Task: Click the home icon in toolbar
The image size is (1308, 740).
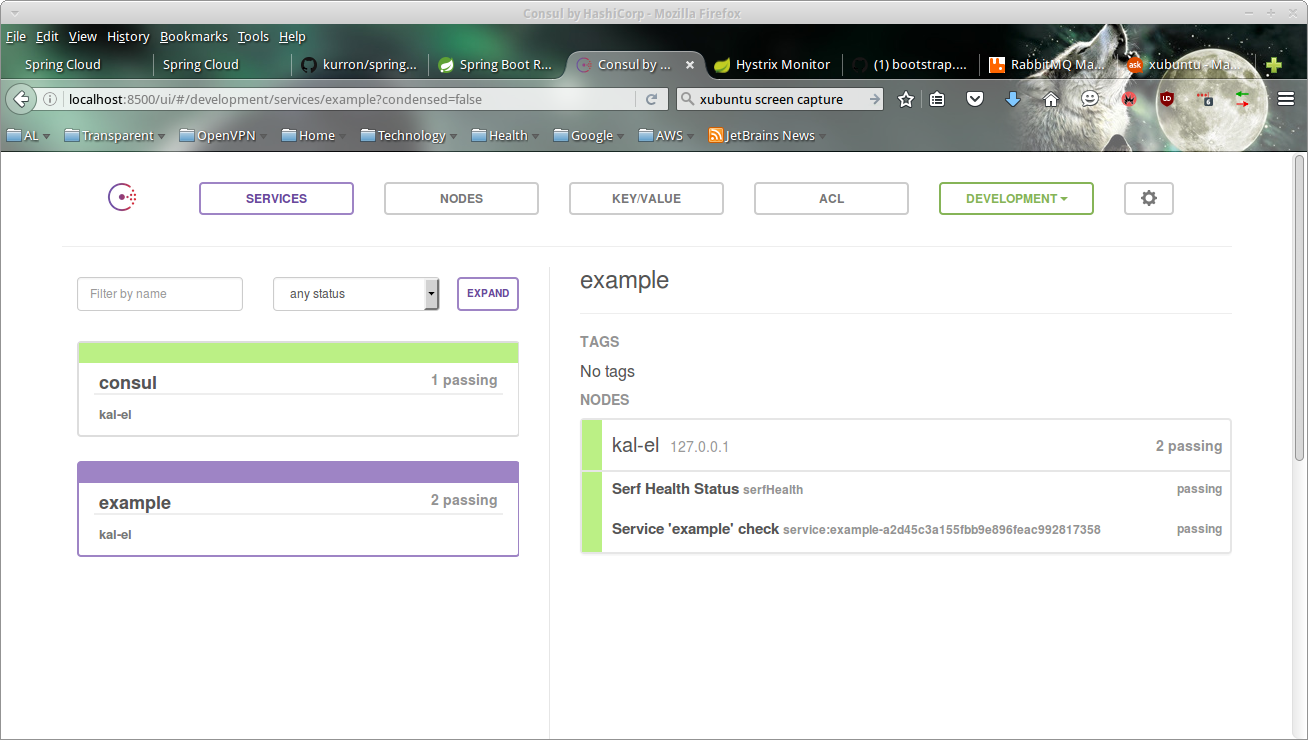Action: [1050, 99]
